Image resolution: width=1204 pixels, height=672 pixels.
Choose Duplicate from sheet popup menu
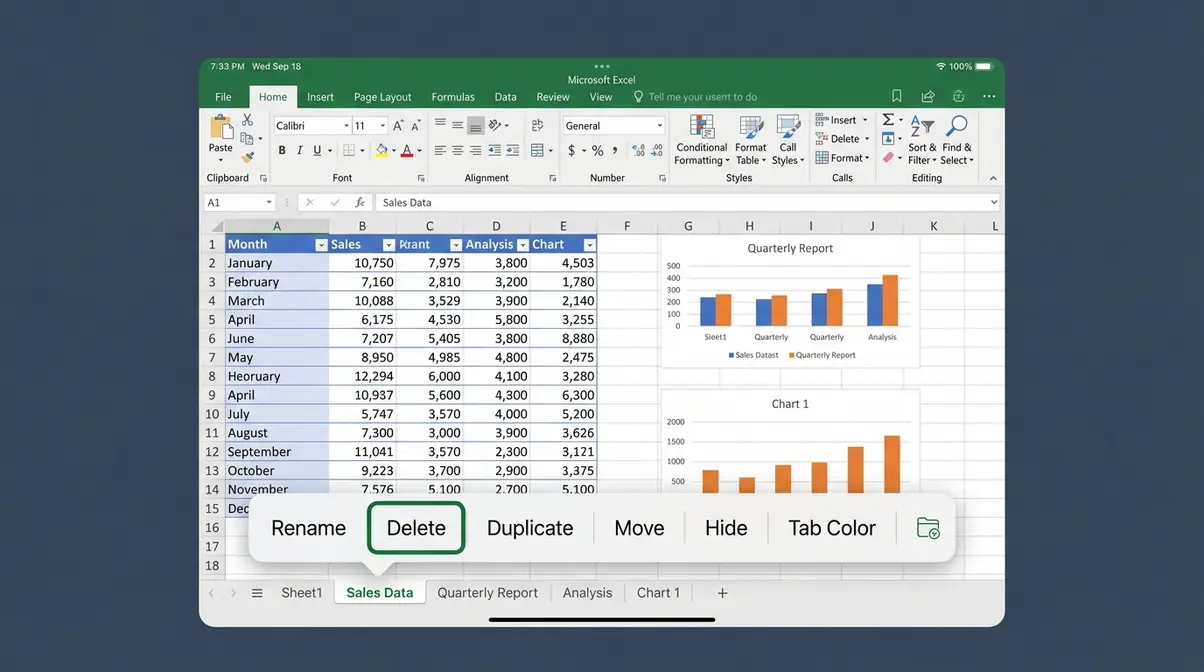click(530, 528)
